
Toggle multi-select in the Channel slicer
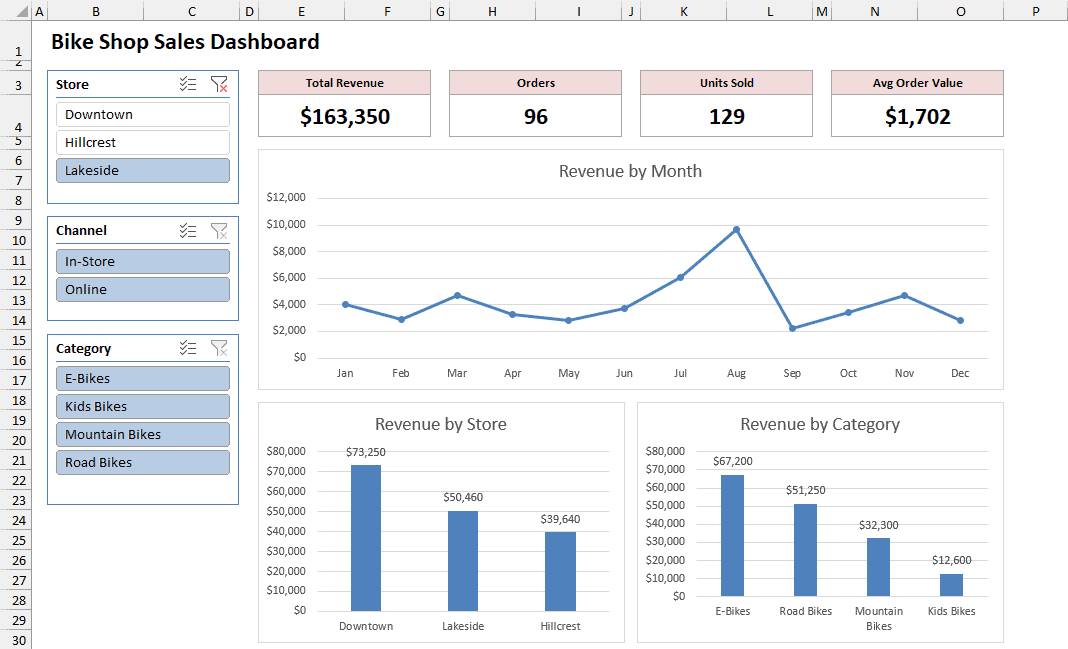[x=188, y=230]
